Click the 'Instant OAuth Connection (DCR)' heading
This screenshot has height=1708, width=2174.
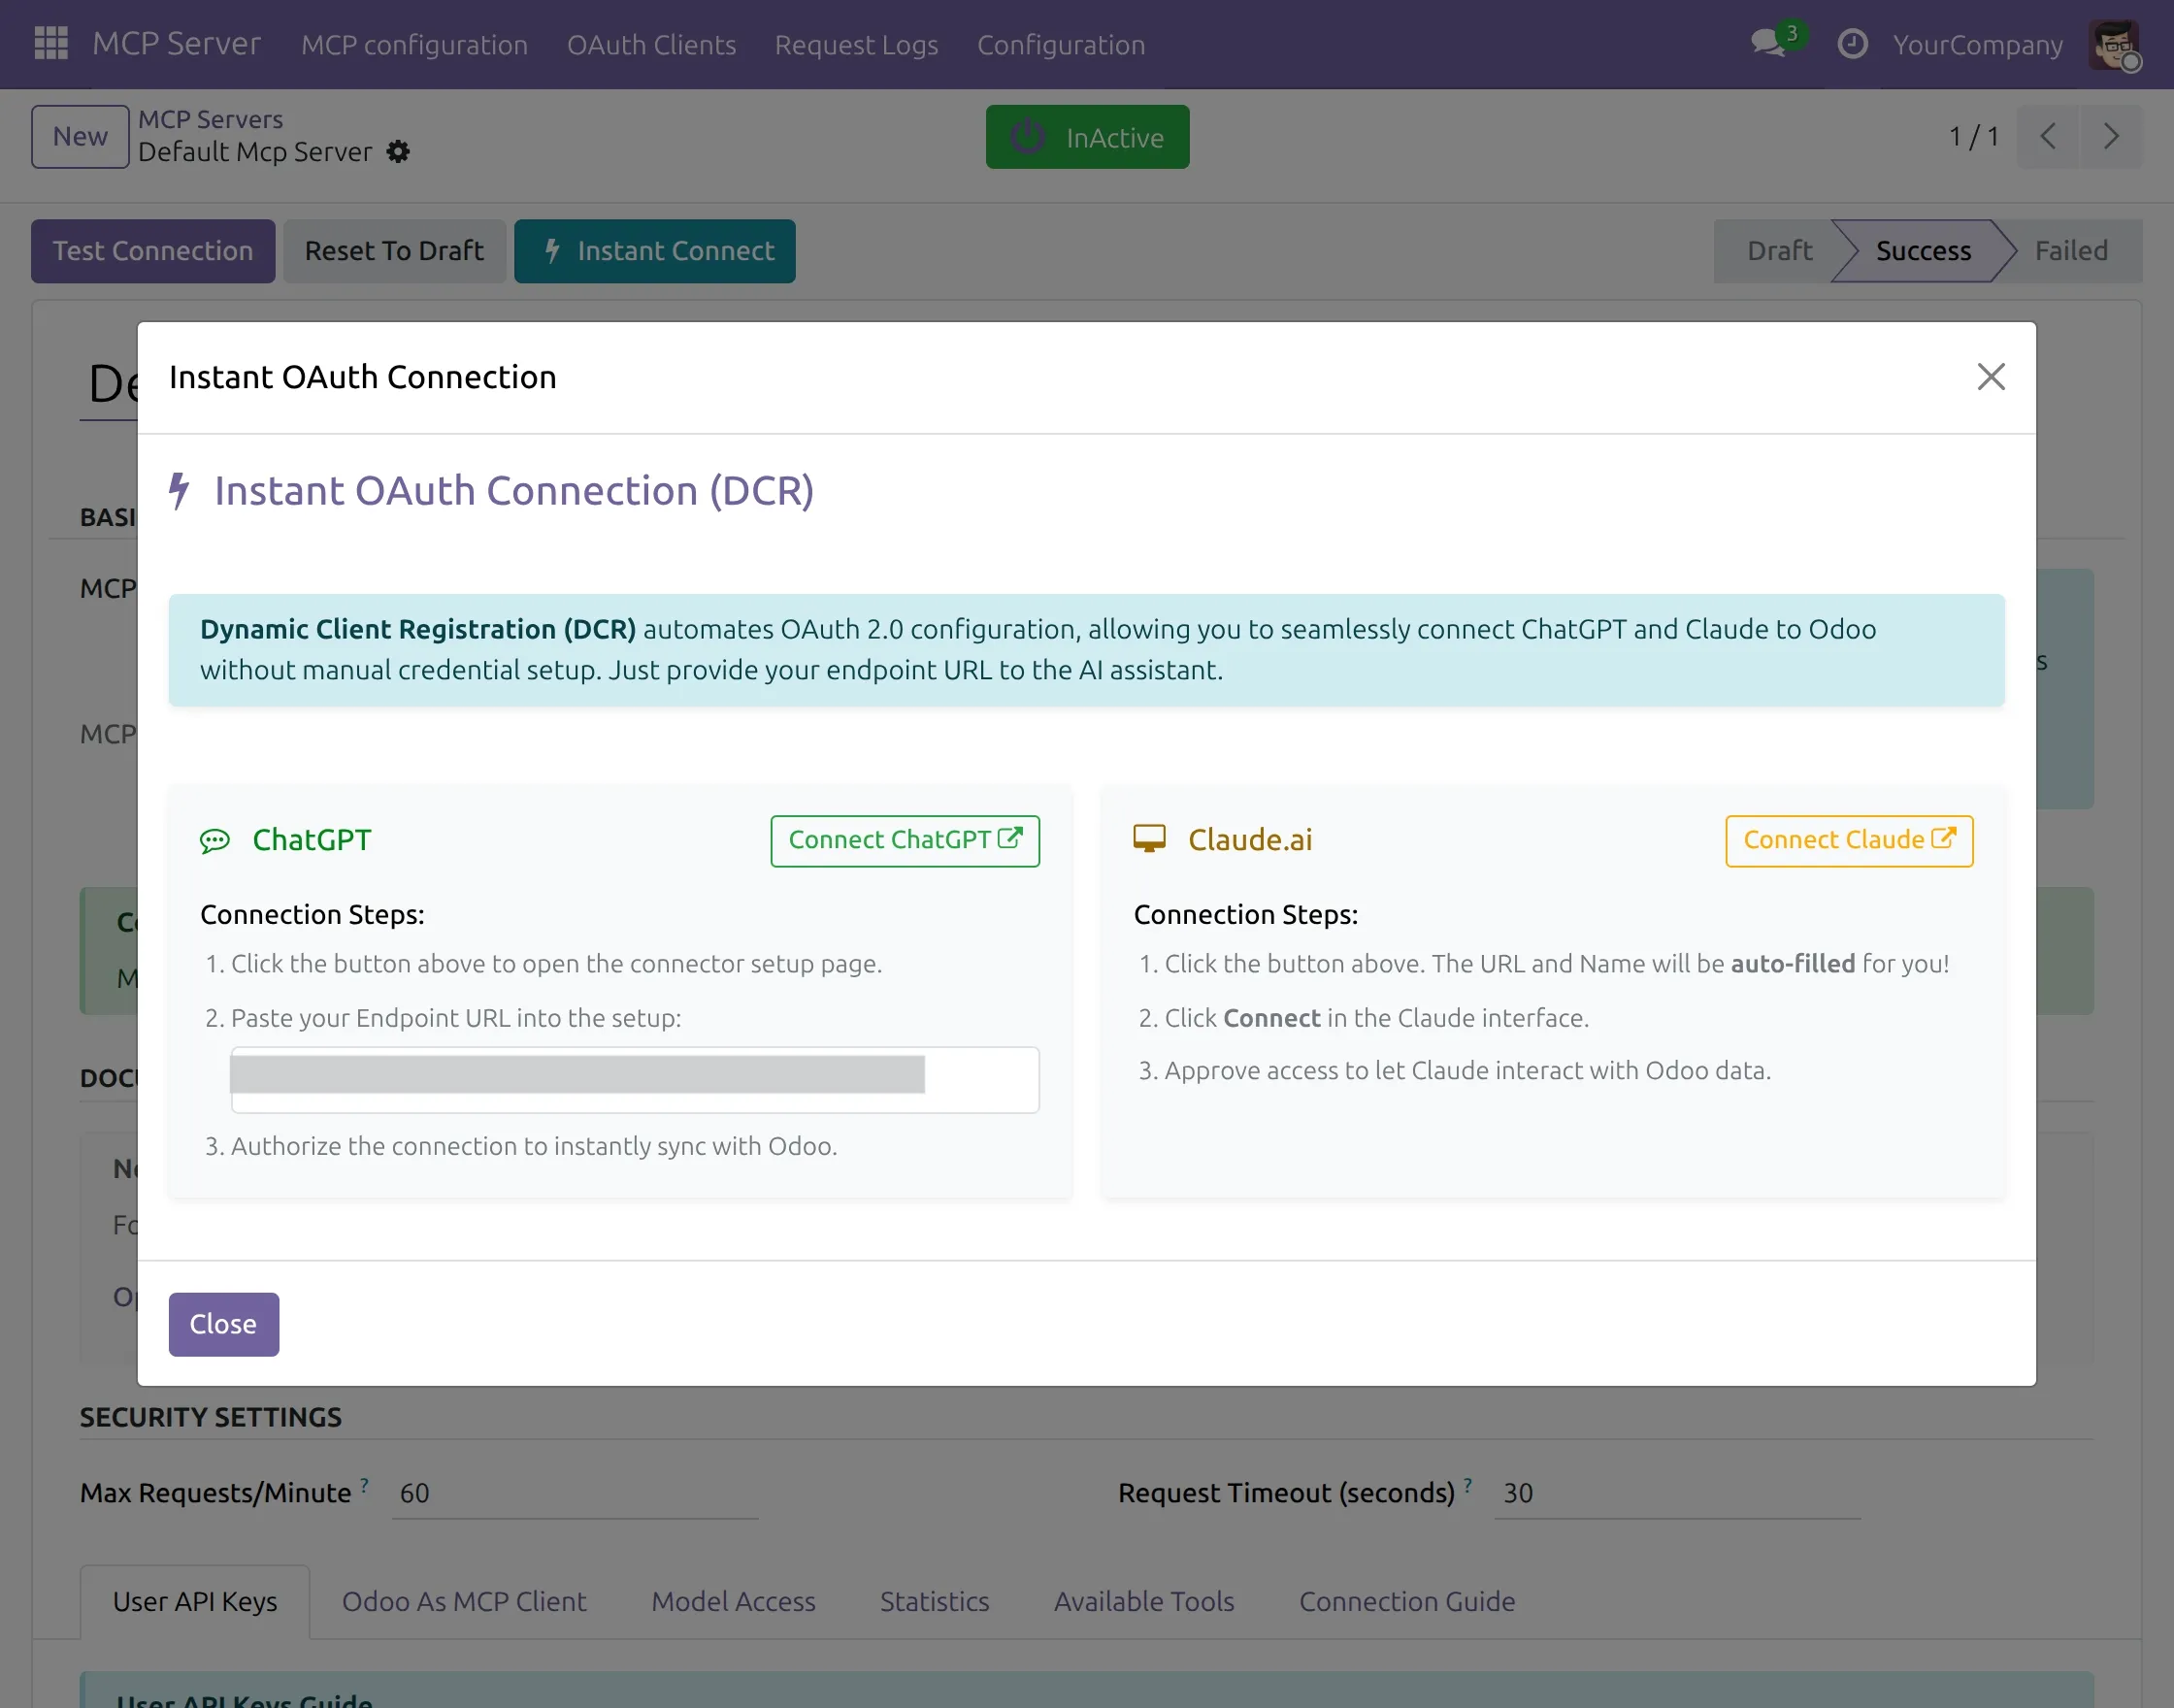[514, 491]
